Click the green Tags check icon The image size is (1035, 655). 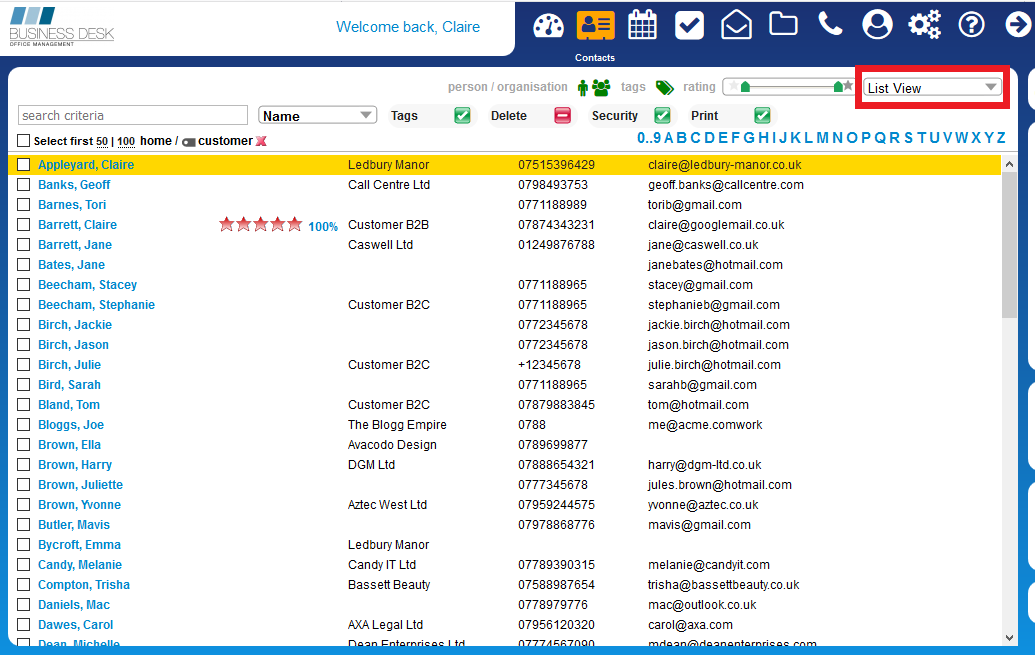462,116
